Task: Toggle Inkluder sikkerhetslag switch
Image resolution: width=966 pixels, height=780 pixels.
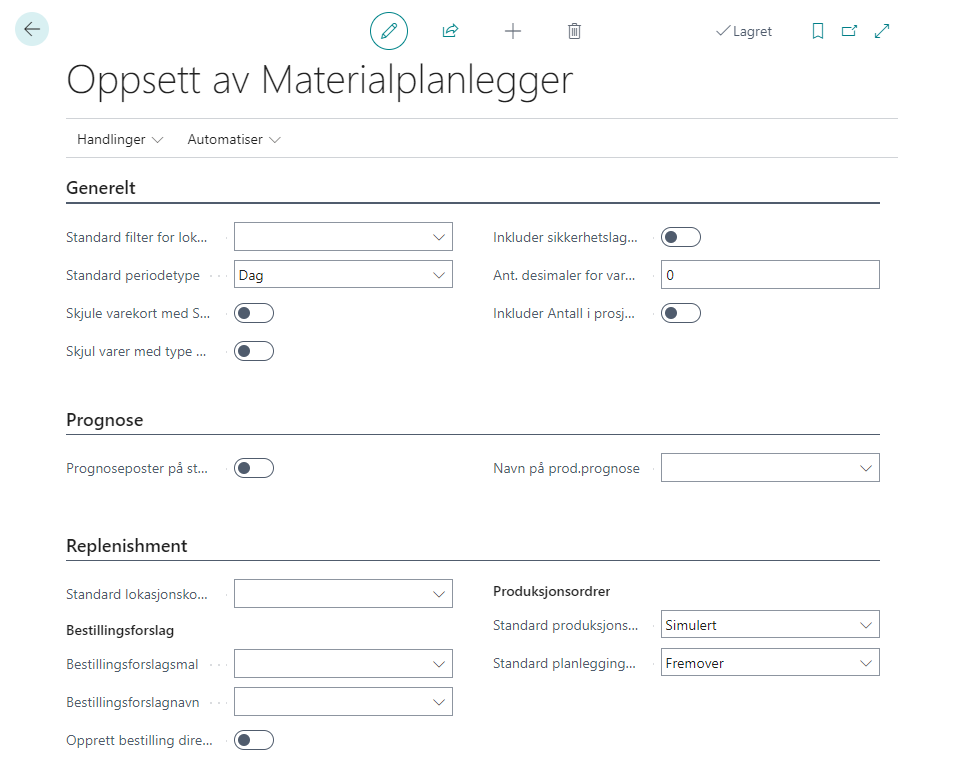Action: [681, 237]
